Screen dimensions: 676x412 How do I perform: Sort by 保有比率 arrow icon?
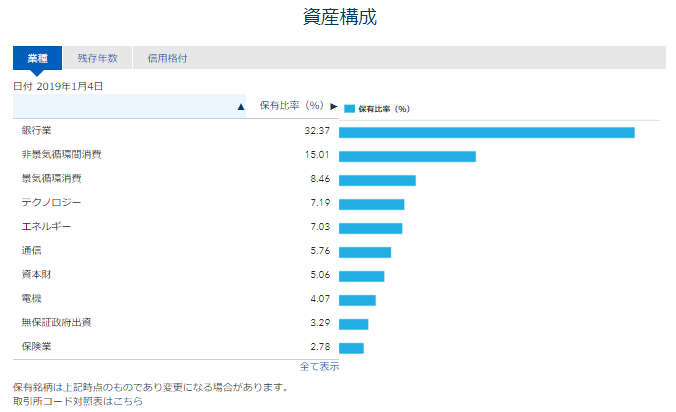tap(334, 106)
